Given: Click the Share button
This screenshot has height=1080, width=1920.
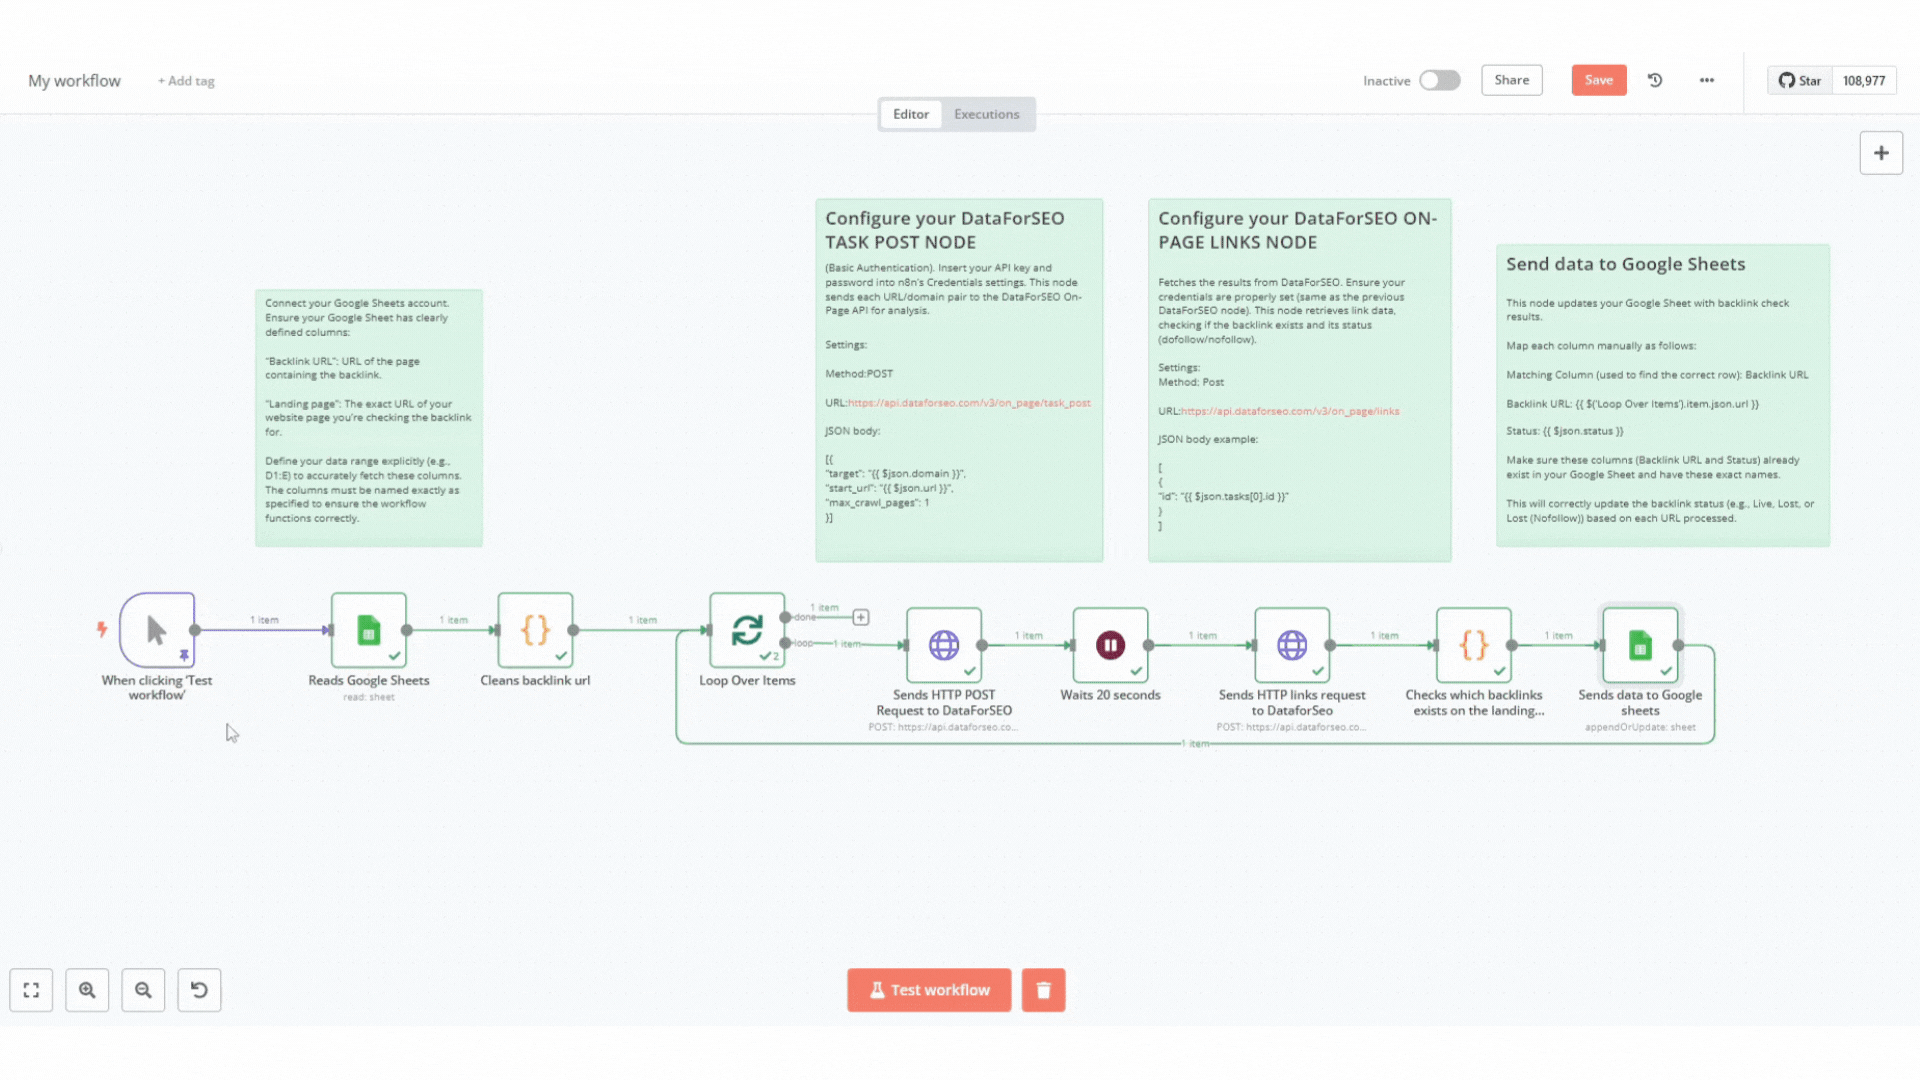Looking at the screenshot, I should (x=1512, y=80).
